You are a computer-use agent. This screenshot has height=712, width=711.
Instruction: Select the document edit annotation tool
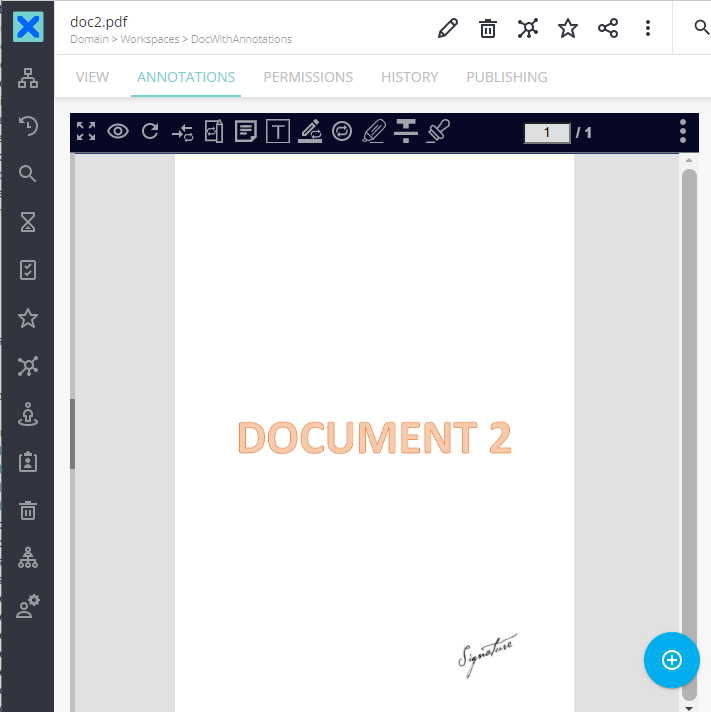(214, 131)
